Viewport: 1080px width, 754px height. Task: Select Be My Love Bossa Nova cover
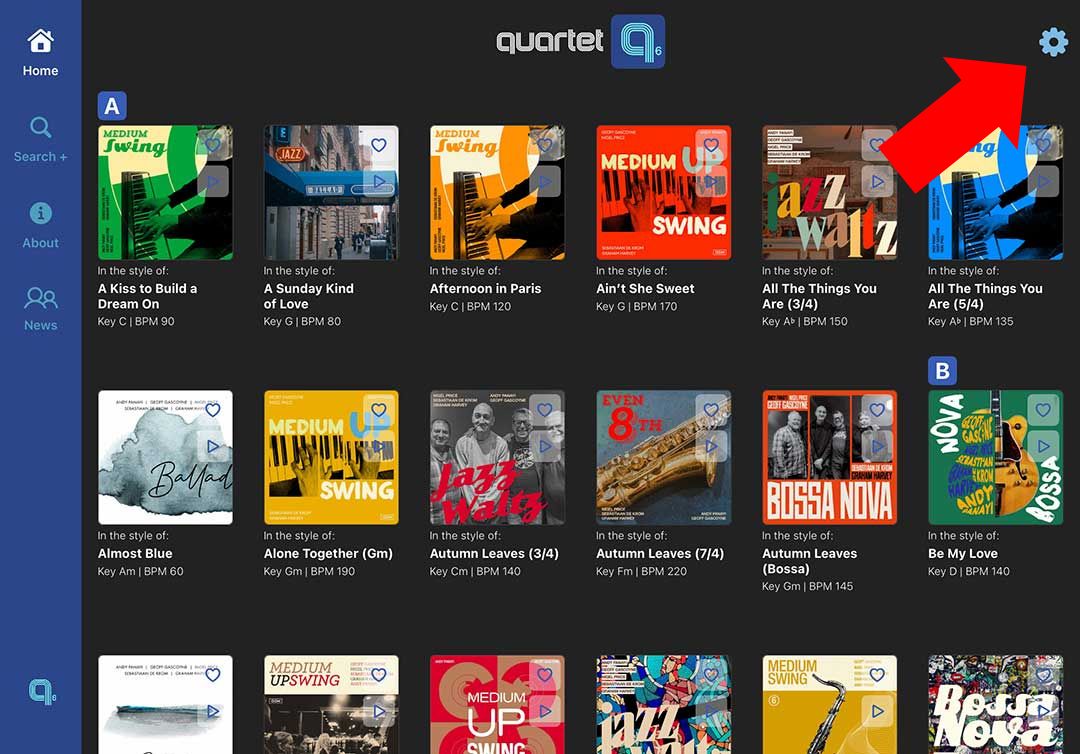[x=995, y=457]
